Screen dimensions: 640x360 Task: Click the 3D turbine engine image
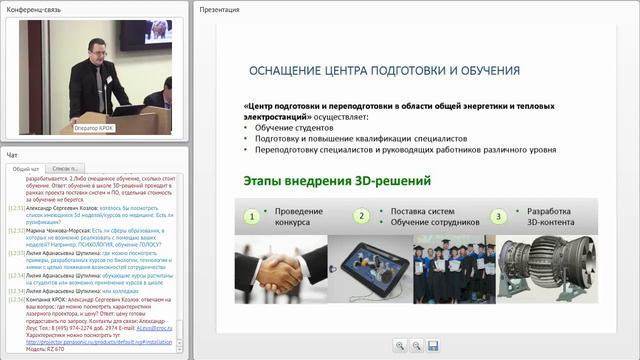(x=547, y=269)
